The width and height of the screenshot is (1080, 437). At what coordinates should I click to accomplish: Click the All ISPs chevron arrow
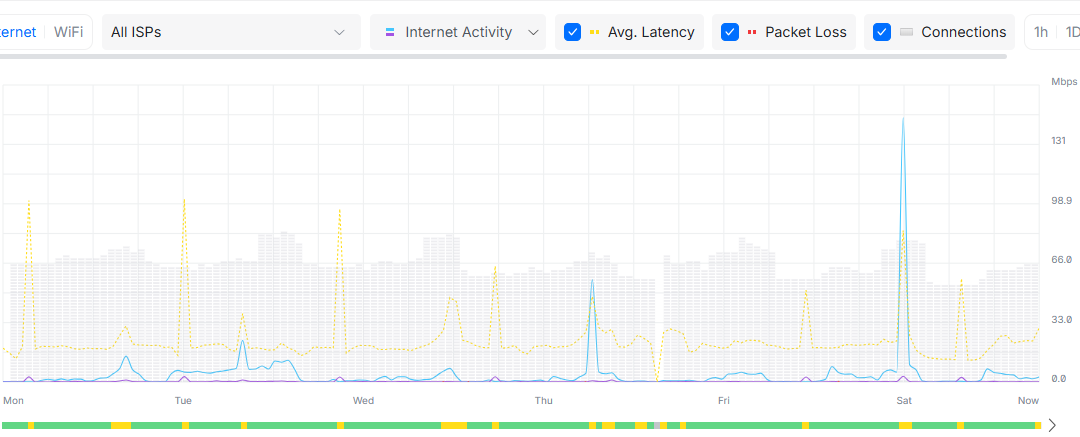[x=339, y=32]
